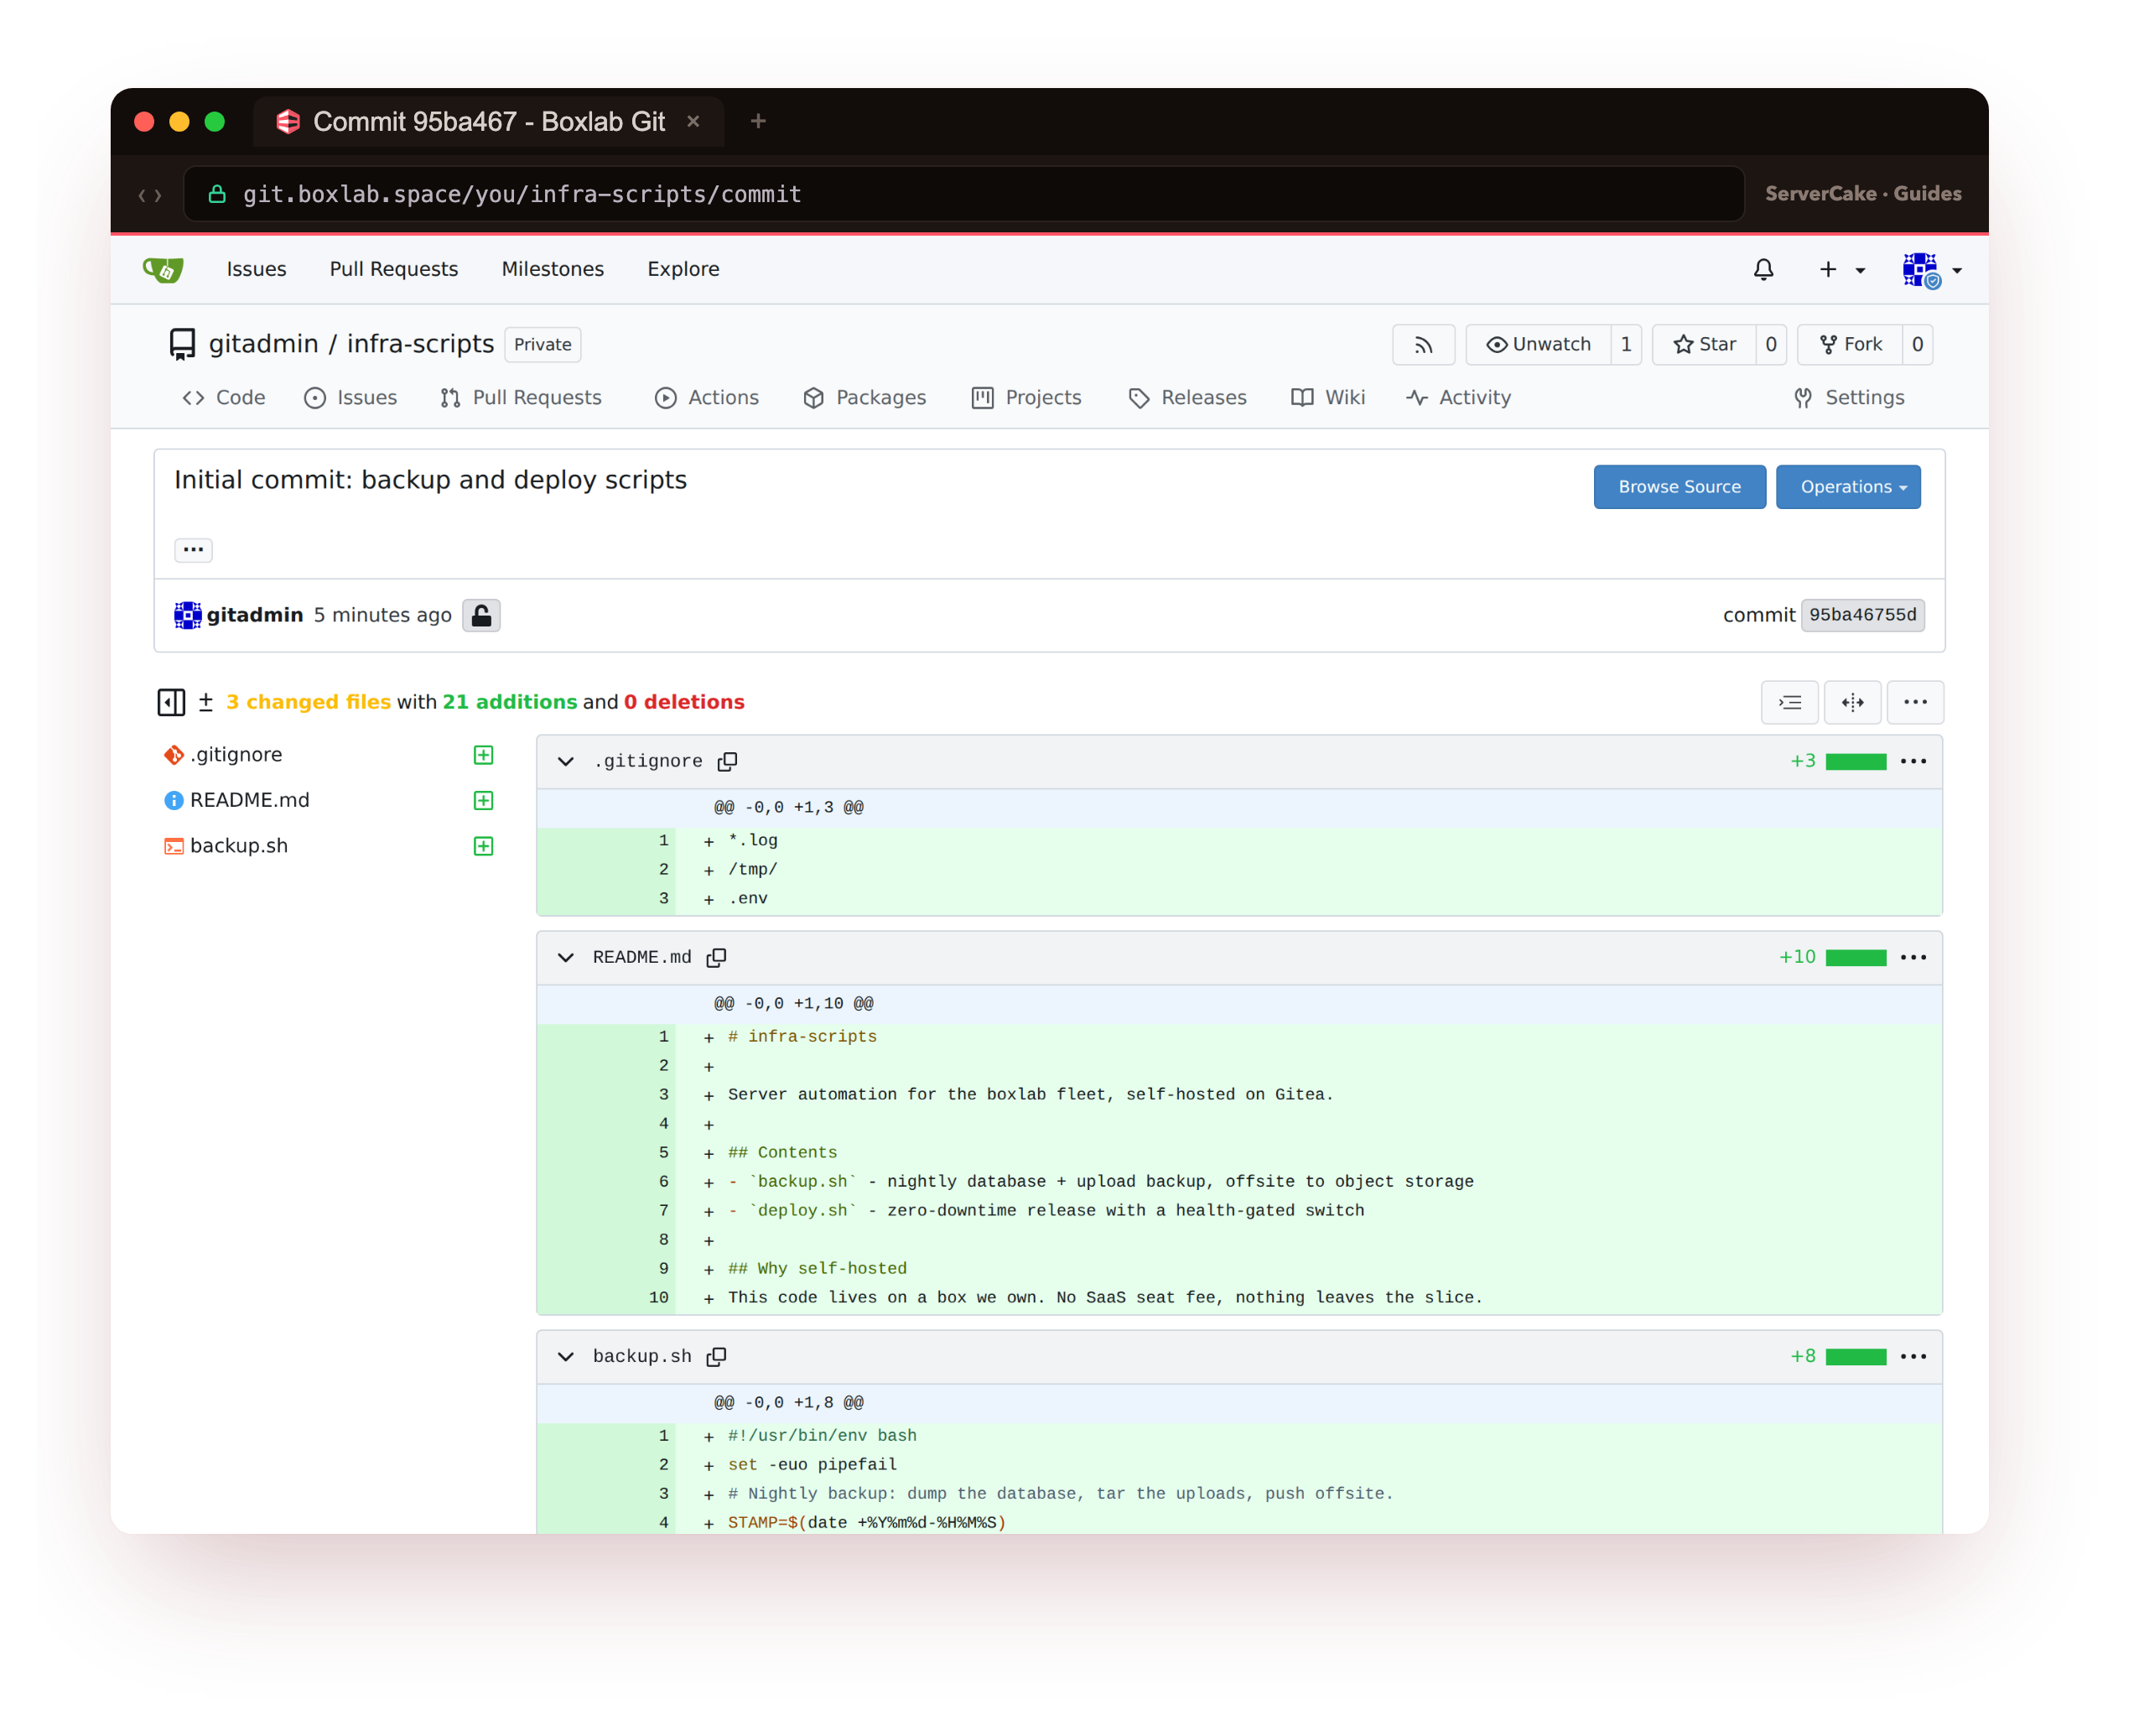Screen dimensions: 2134x1736
Task: Open the Releases tab
Action: click(1188, 398)
